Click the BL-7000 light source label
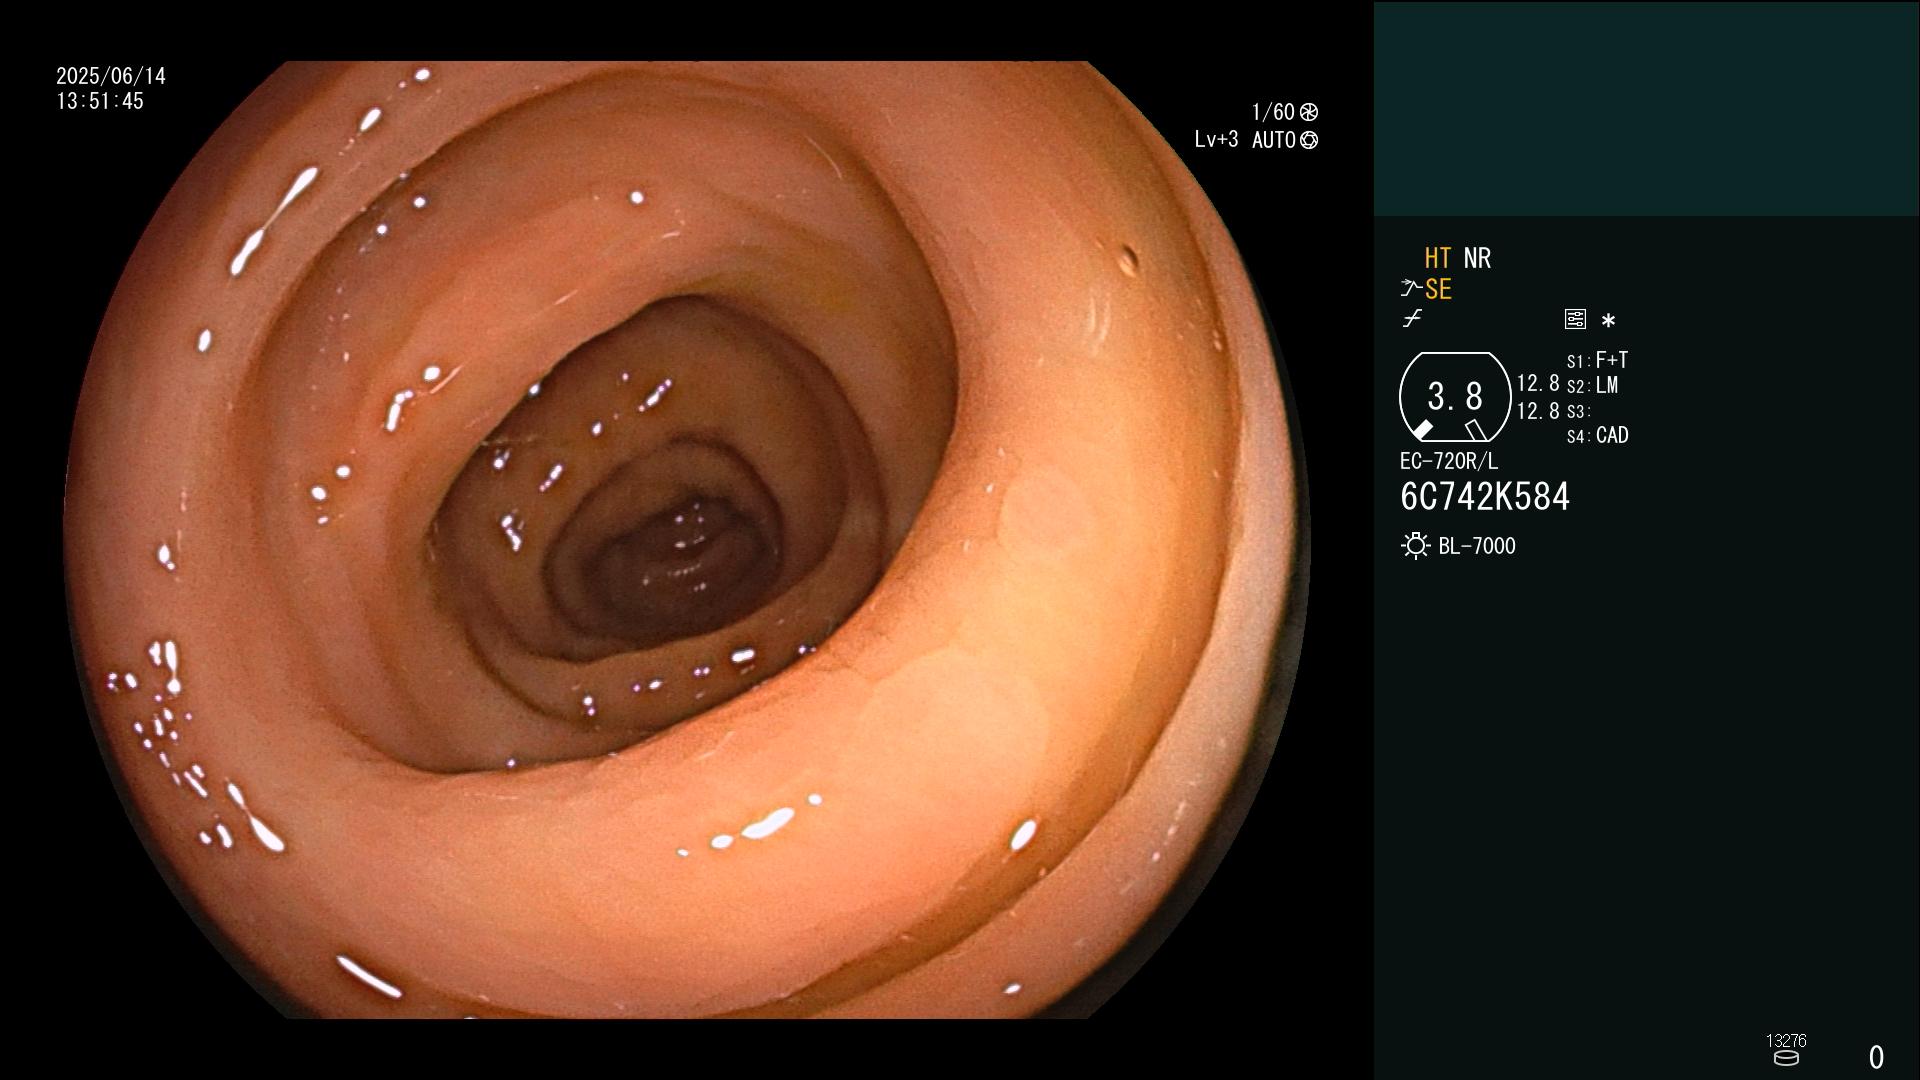The height and width of the screenshot is (1080, 1920). point(1477,546)
